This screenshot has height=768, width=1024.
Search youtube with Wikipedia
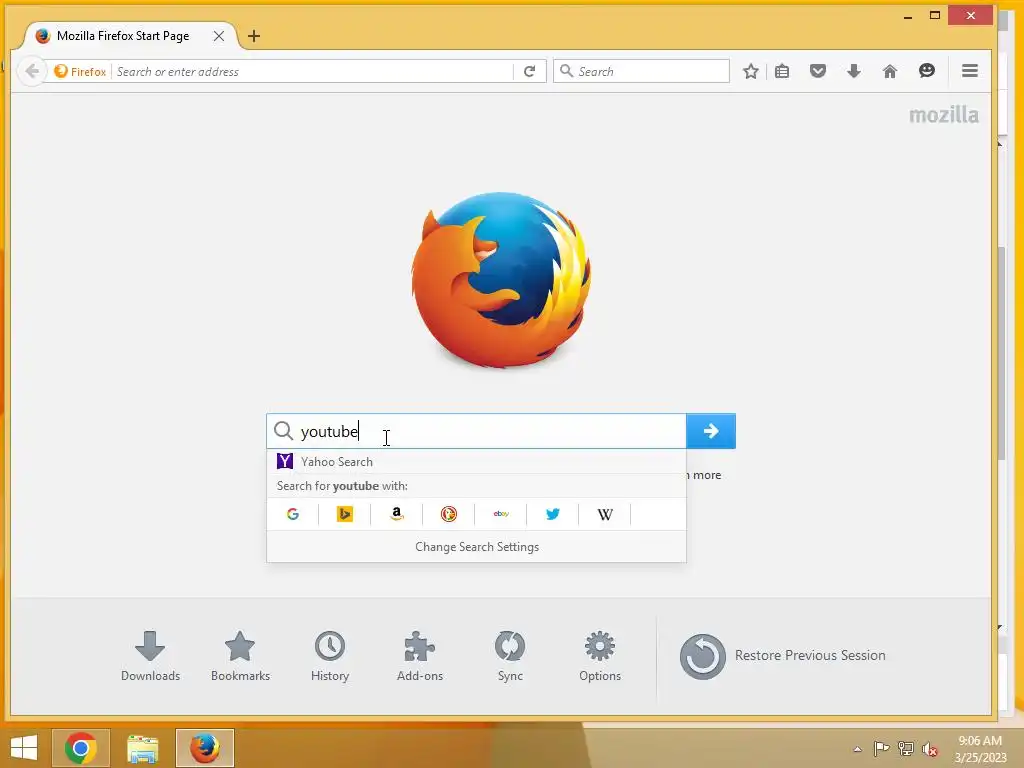click(x=605, y=514)
